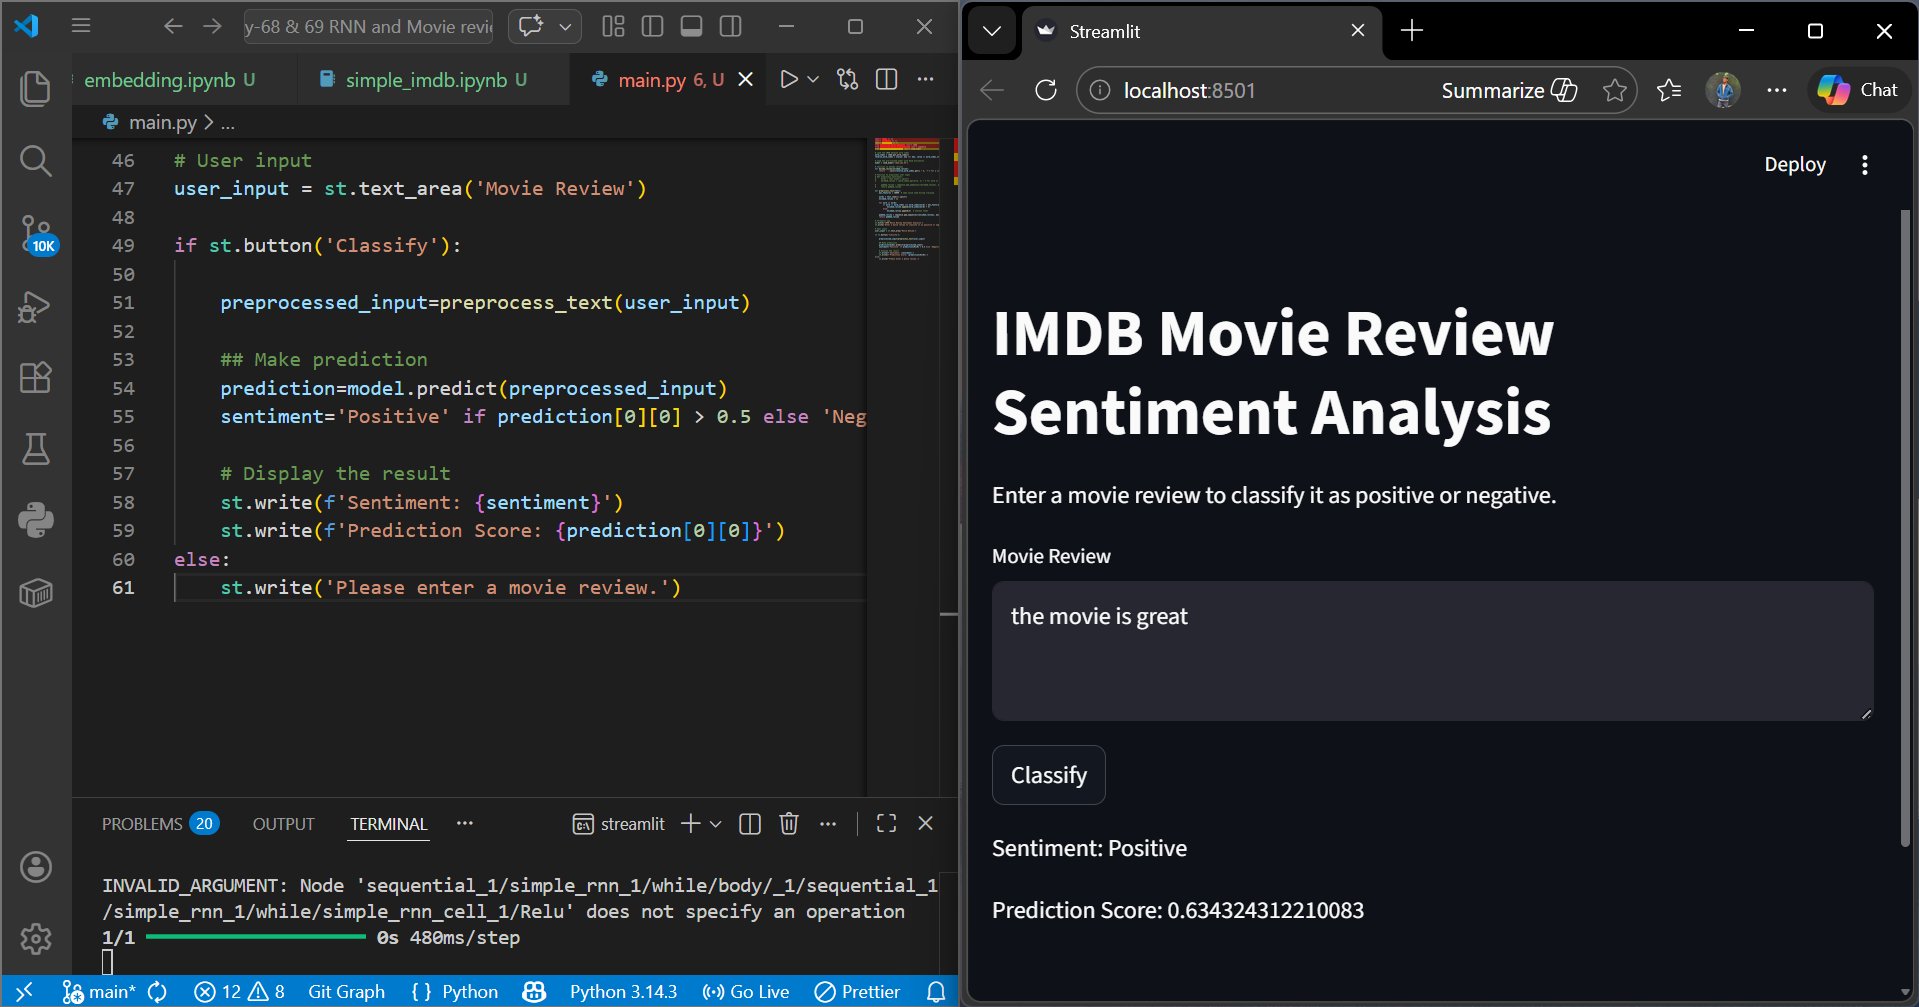Switch to the OUTPUT panel tab
The image size is (1919, 1007).
(x=283, y=824)
